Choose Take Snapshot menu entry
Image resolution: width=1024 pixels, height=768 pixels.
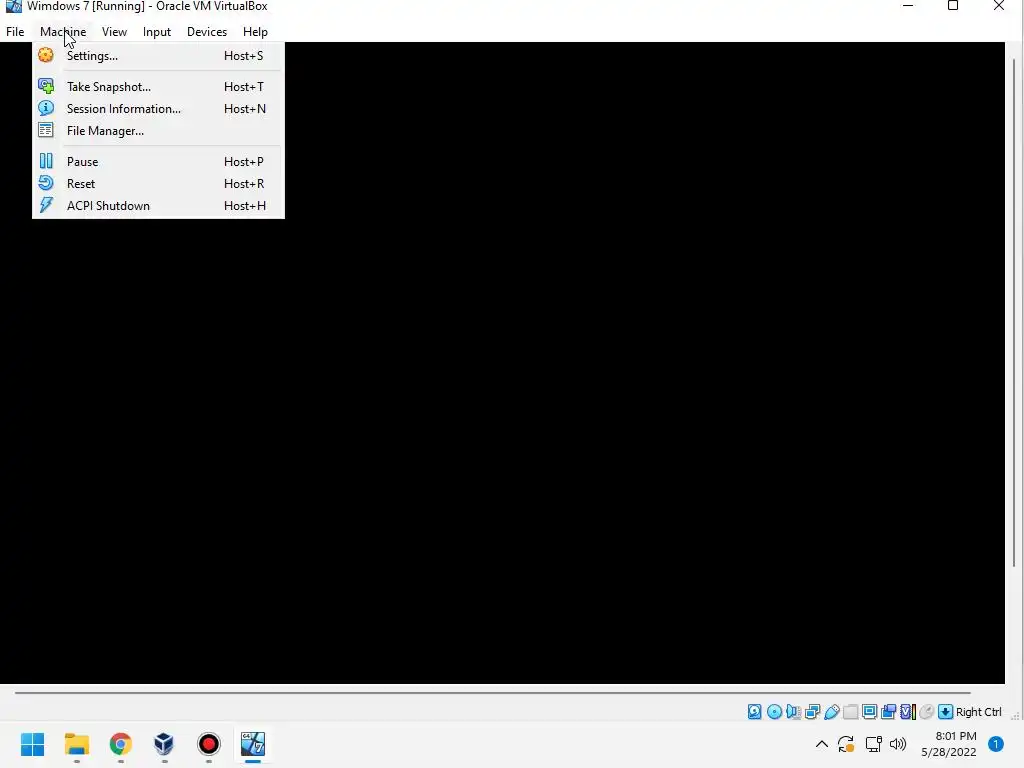157,86
